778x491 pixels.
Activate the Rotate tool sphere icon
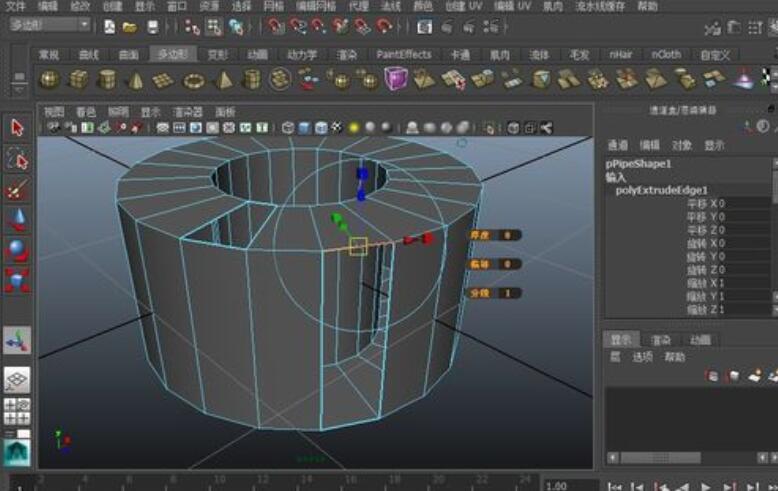click(x=17, y=249)
